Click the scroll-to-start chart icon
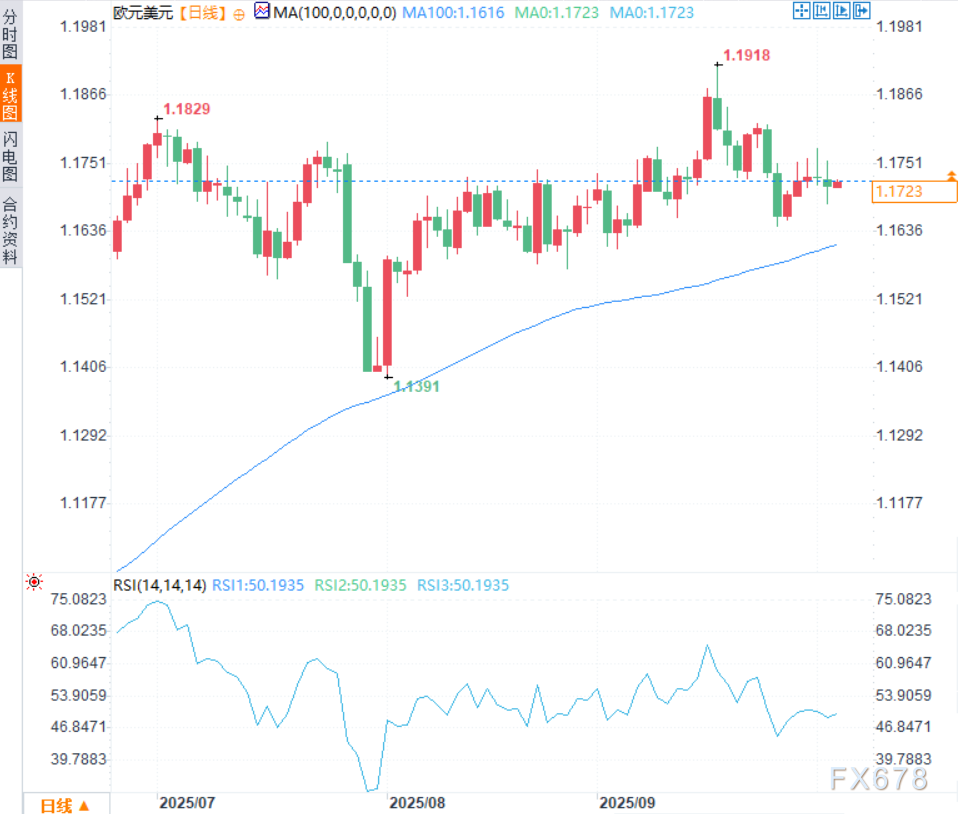 click(821, 11)
